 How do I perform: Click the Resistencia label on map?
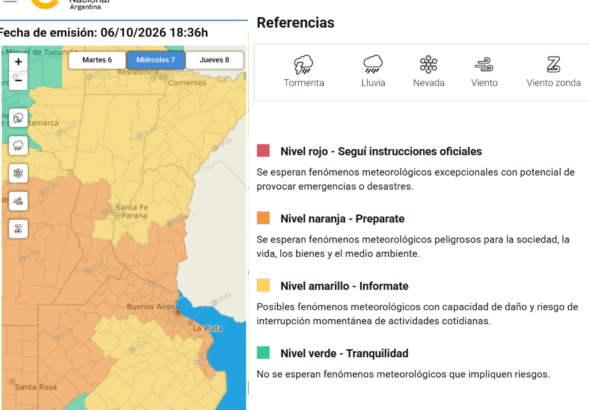coord(138,72)
